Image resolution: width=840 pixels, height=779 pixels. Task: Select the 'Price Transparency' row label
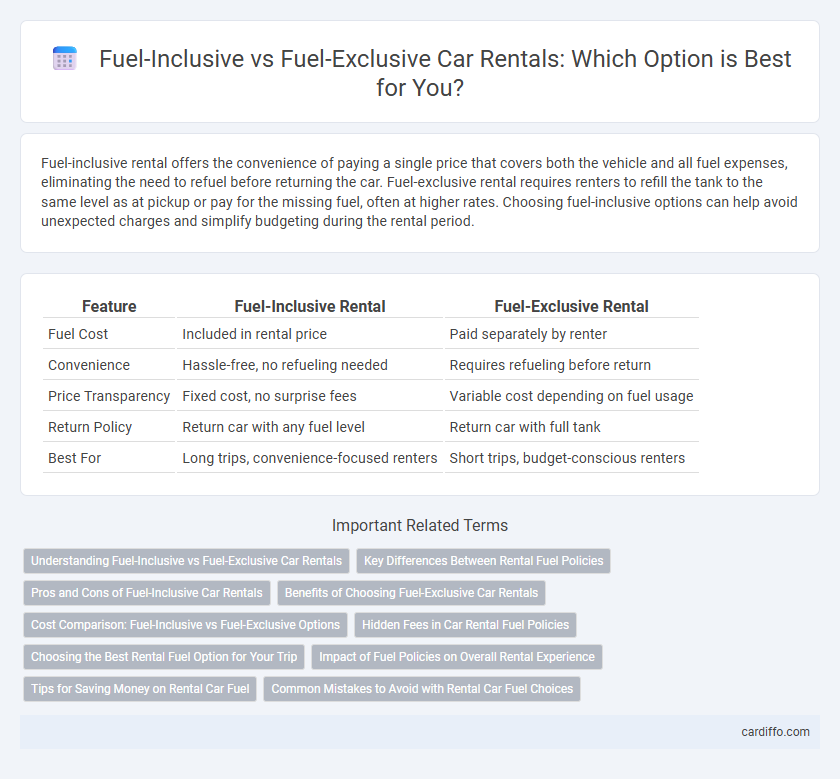point(109,396)
